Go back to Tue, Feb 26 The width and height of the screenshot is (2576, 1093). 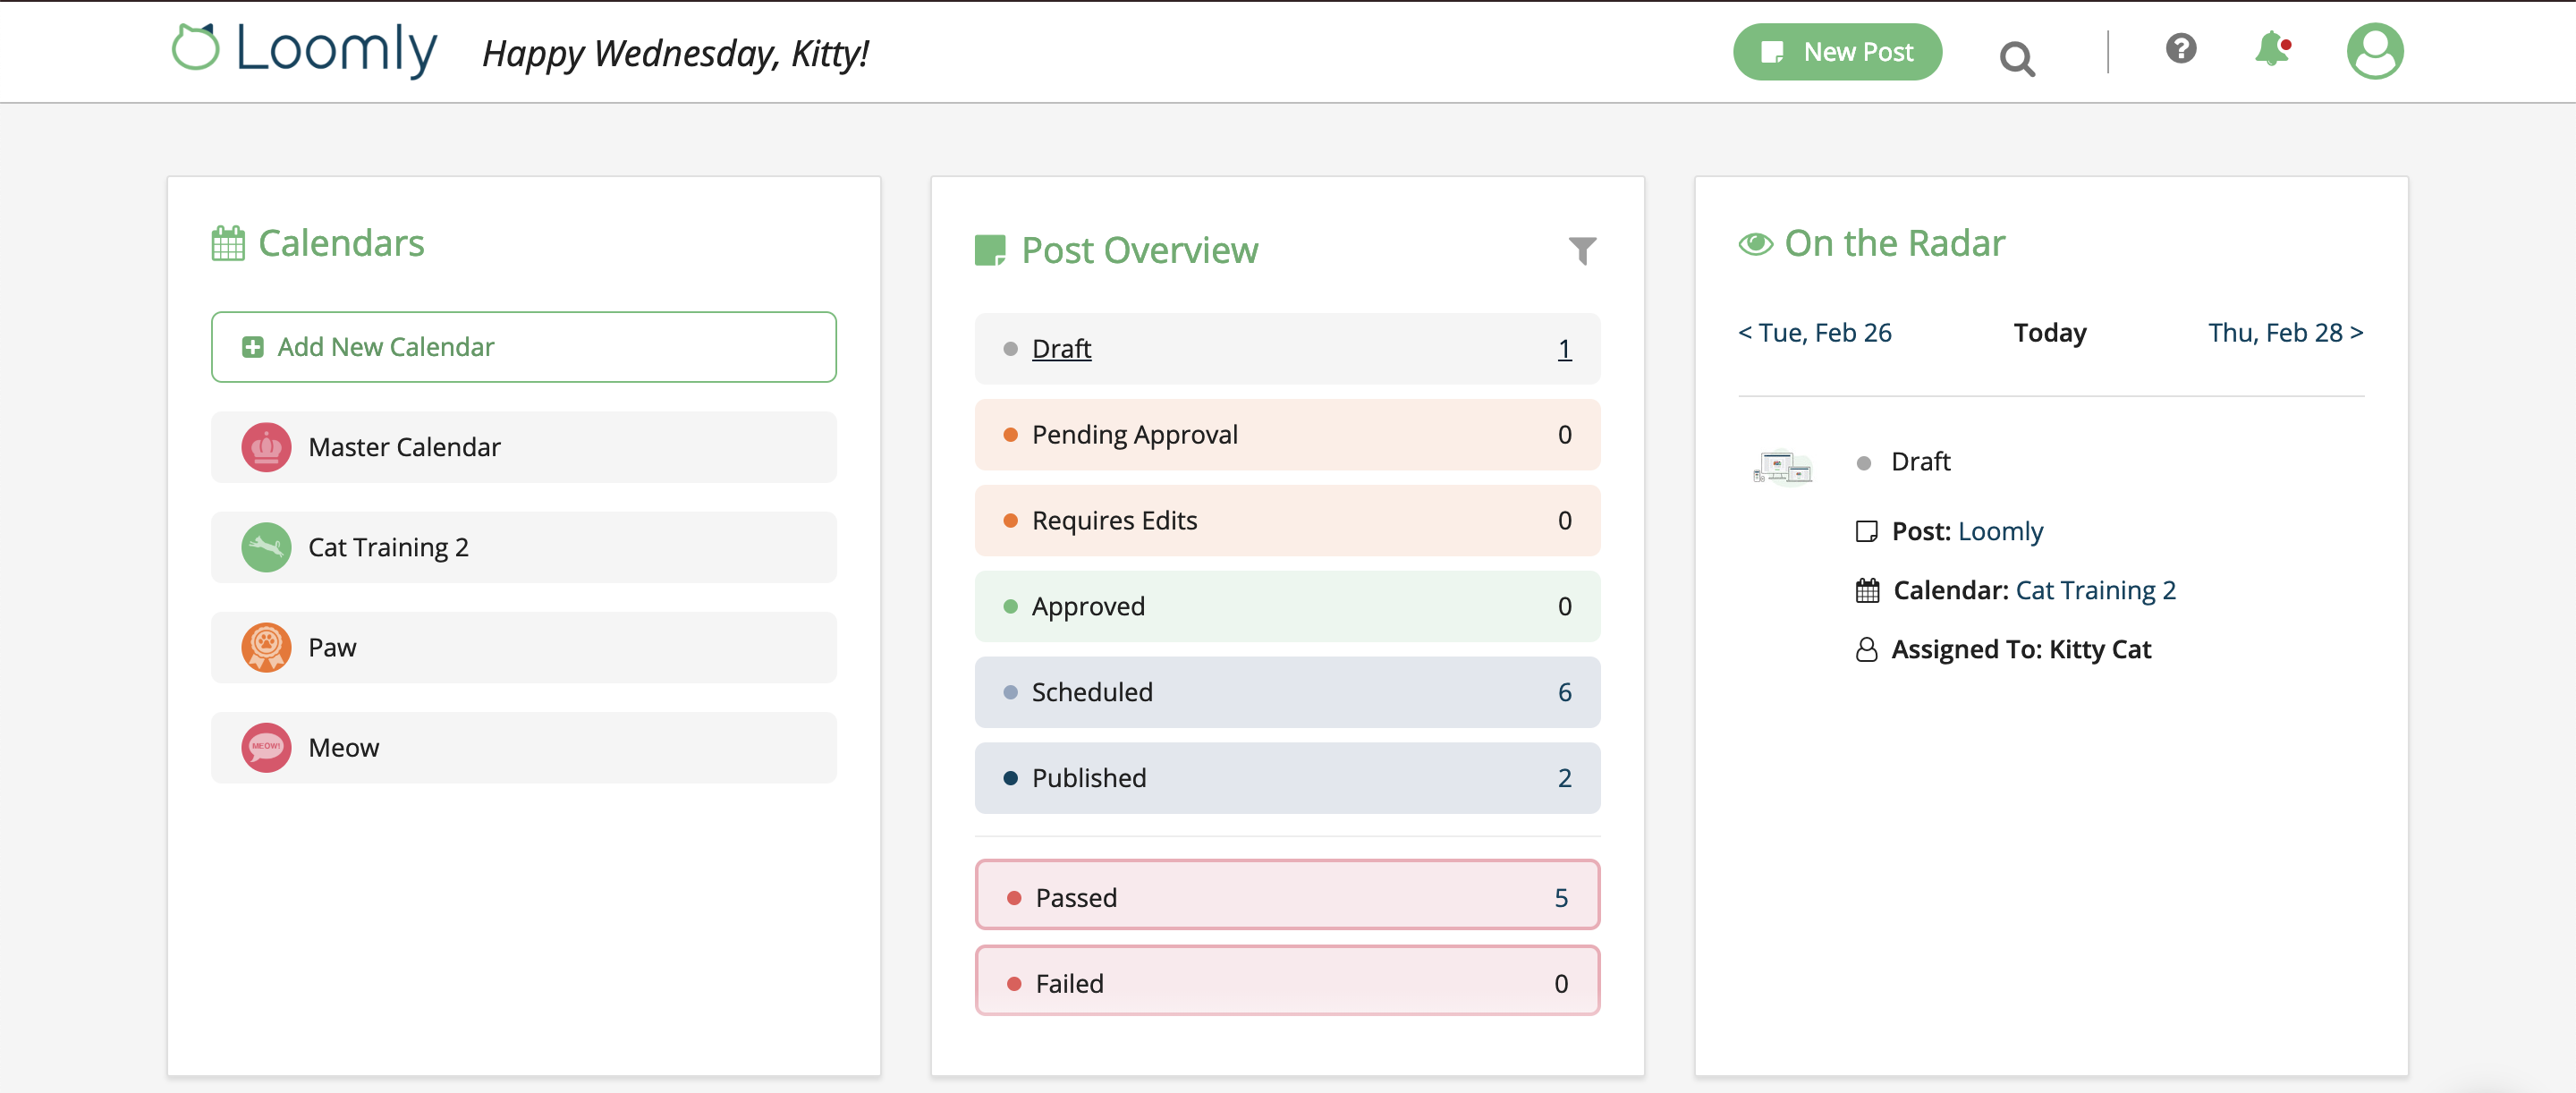click(x=1815, y=332)
